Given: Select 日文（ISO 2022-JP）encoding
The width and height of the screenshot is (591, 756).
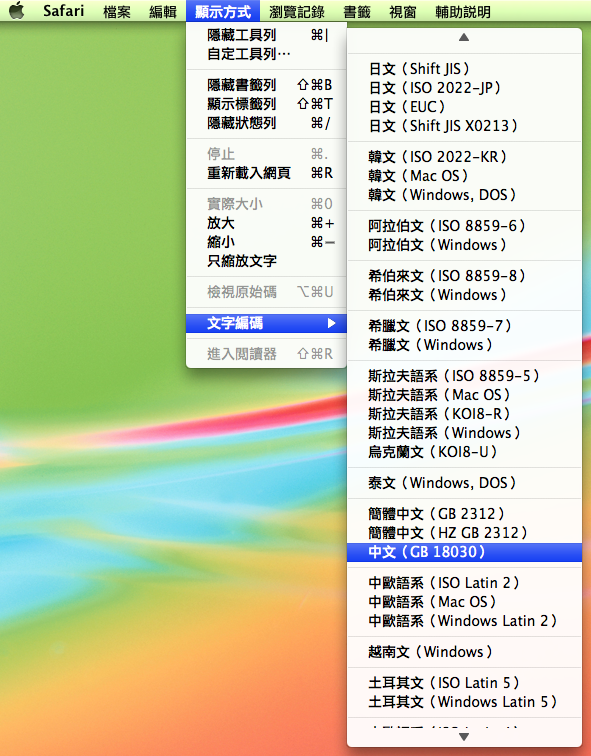Looking at the screenshot, I should tap(464, 88).
